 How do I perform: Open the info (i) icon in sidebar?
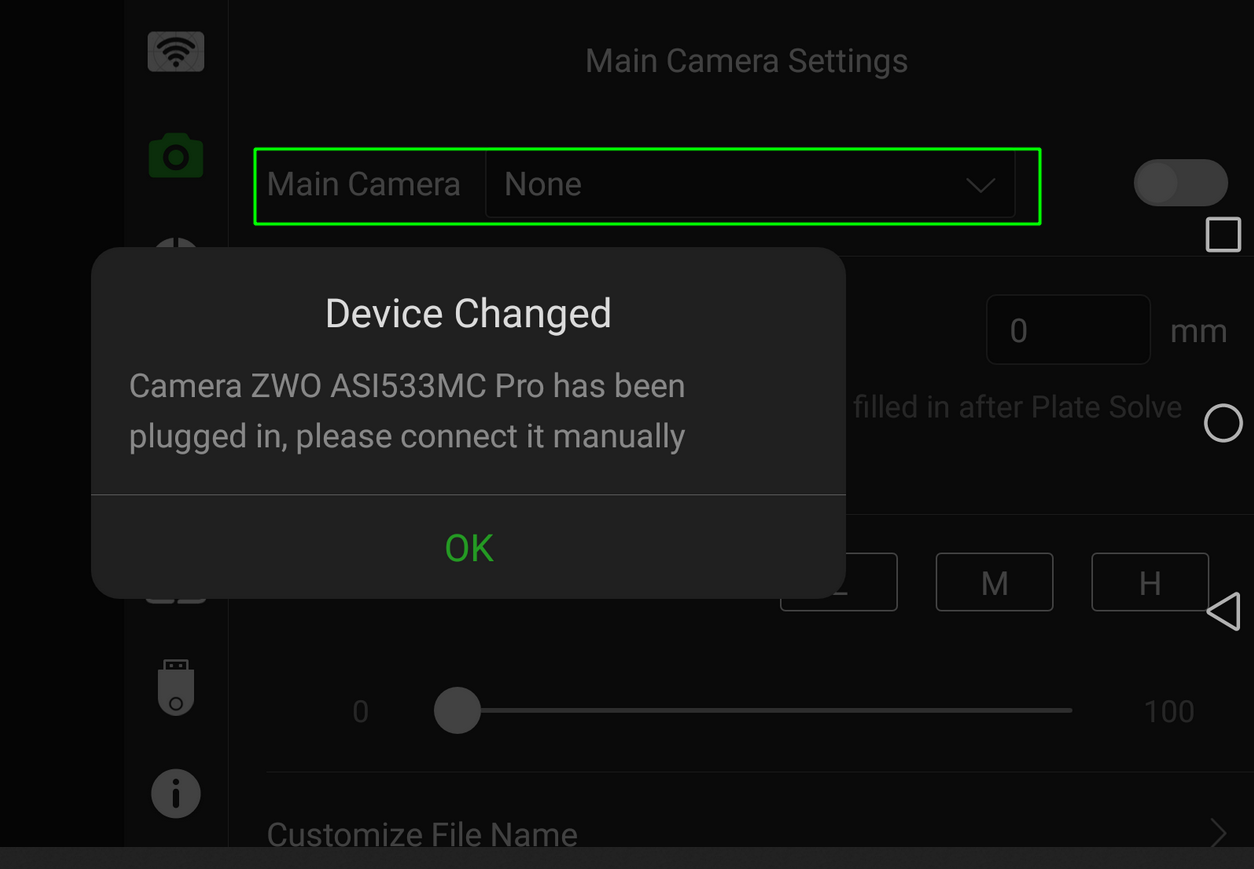coord(176,794)
